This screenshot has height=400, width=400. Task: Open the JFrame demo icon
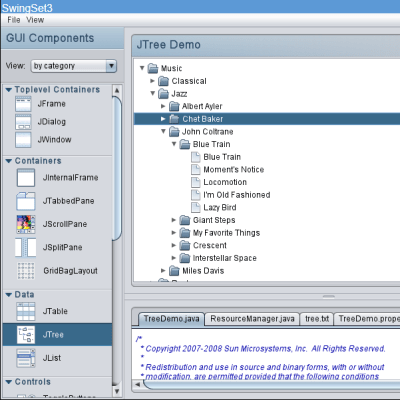23,104
